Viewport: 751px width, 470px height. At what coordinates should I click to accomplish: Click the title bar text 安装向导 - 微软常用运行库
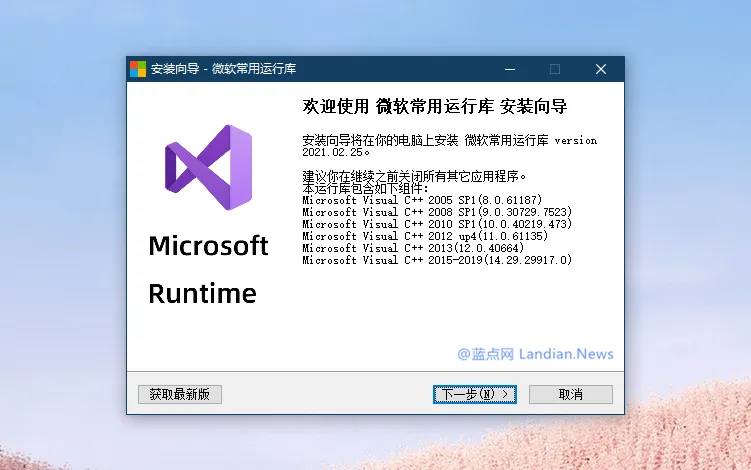pyautogui.click(x=224, y=69)
